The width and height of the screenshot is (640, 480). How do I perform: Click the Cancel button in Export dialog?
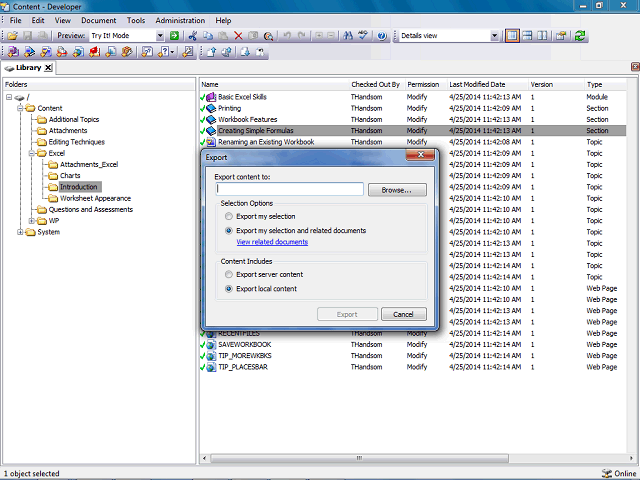404,314
